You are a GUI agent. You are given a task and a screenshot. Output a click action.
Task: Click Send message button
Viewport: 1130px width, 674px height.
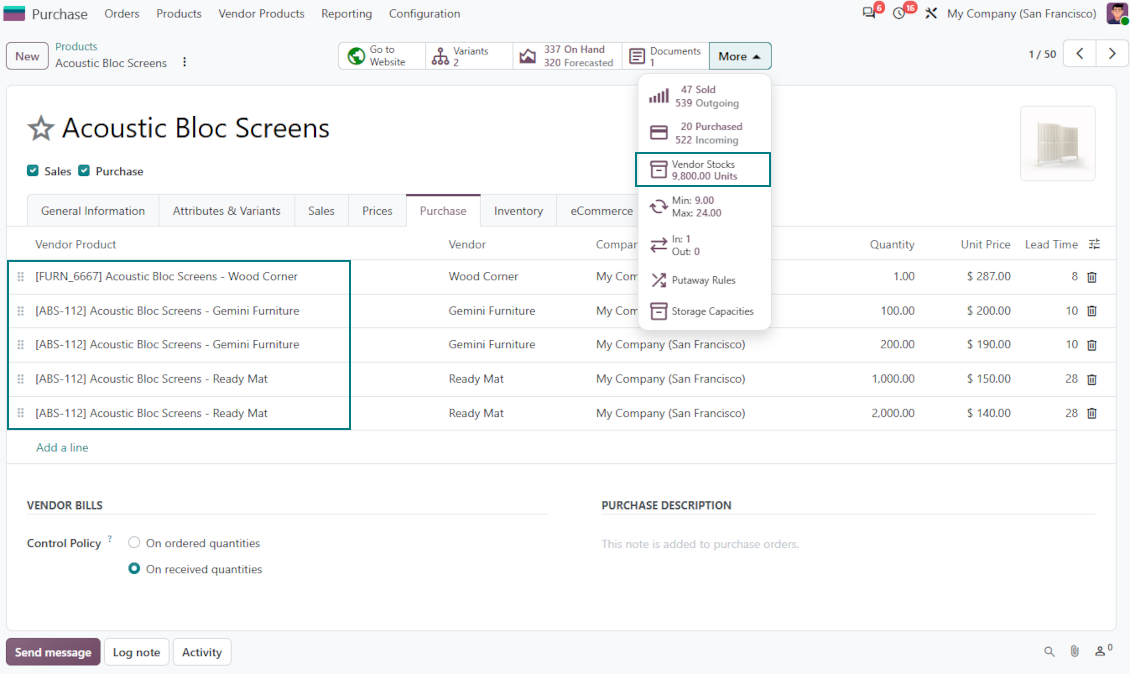[53, 652]
